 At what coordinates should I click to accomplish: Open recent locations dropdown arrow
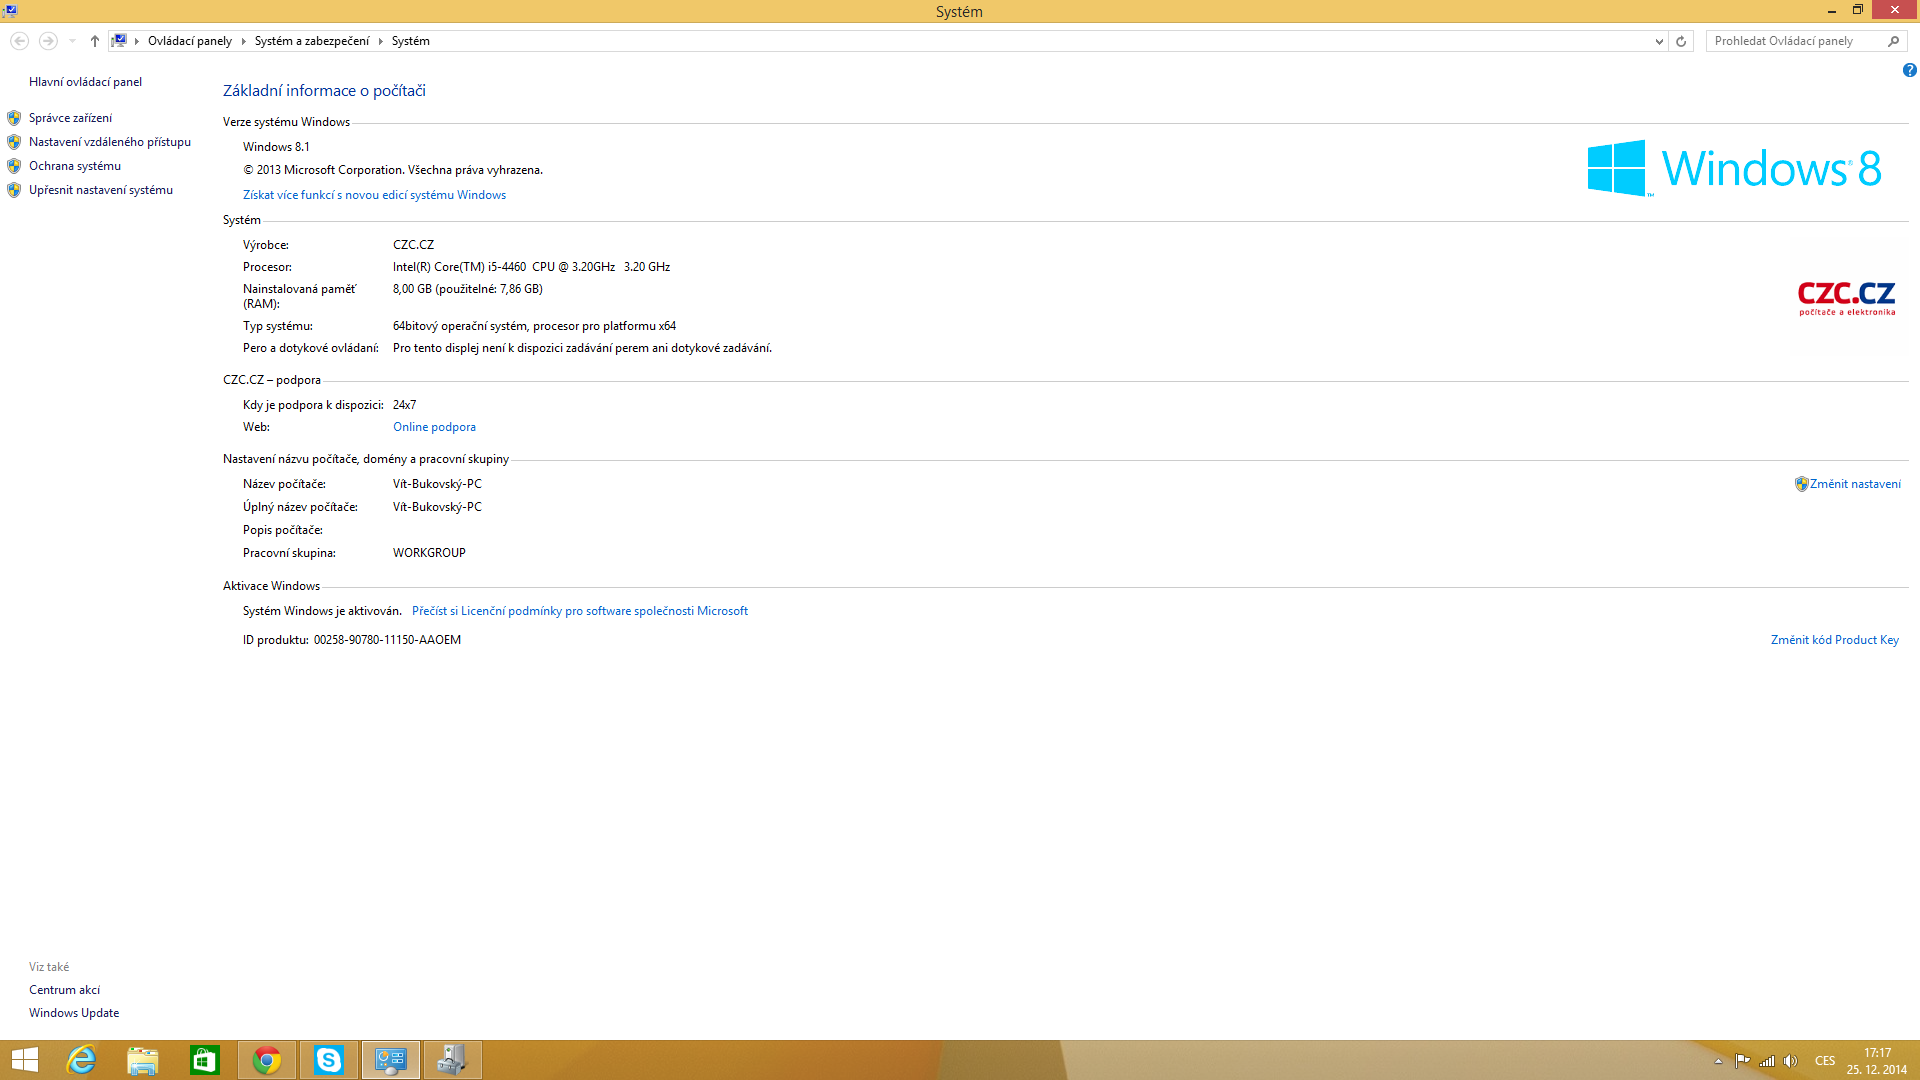pyautogui.click(x=72, y=41)
